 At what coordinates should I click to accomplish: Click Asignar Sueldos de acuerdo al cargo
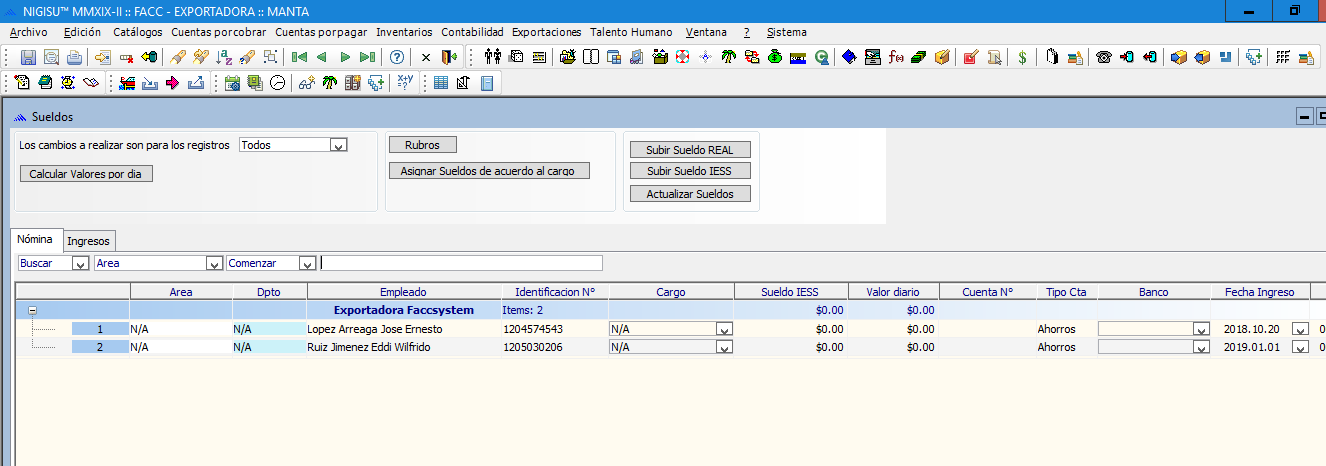click(488, 171)
